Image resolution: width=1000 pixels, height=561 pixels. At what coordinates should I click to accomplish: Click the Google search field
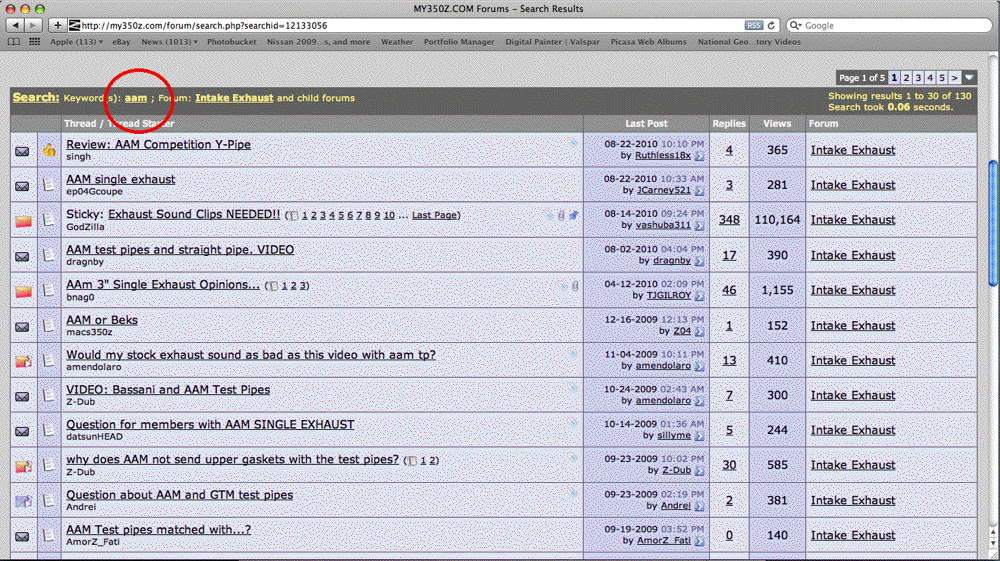(890, 25)
